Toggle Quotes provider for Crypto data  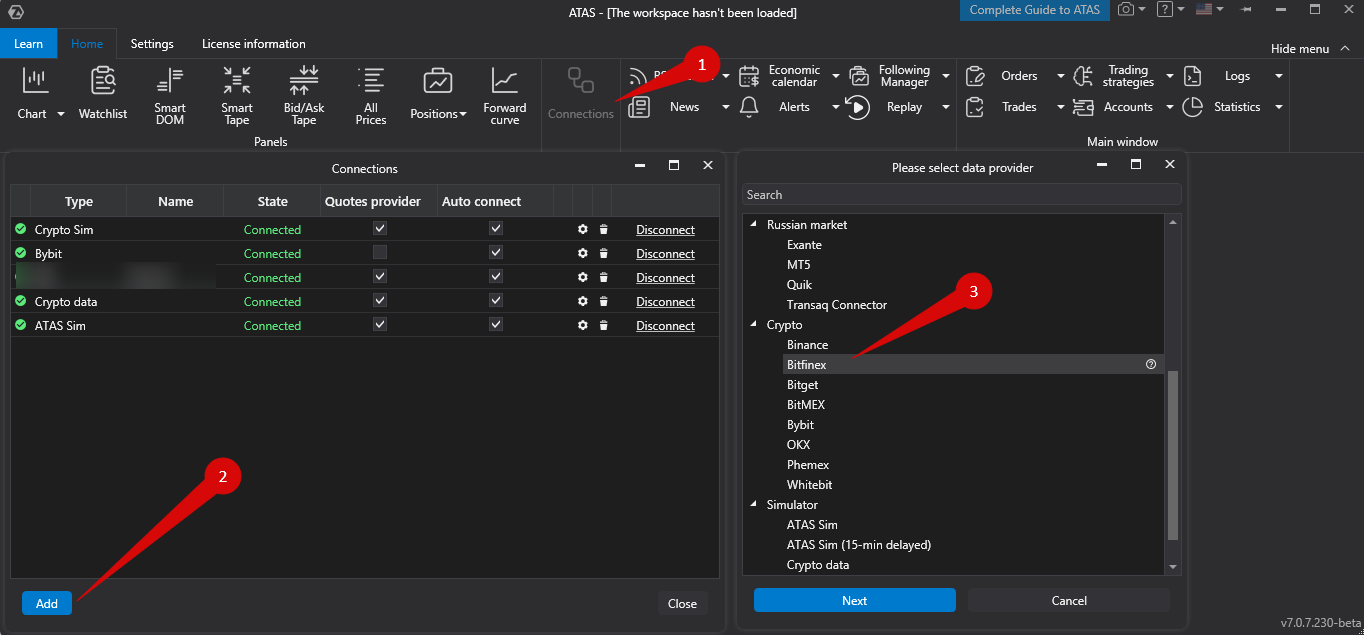[x=380, y=300]
